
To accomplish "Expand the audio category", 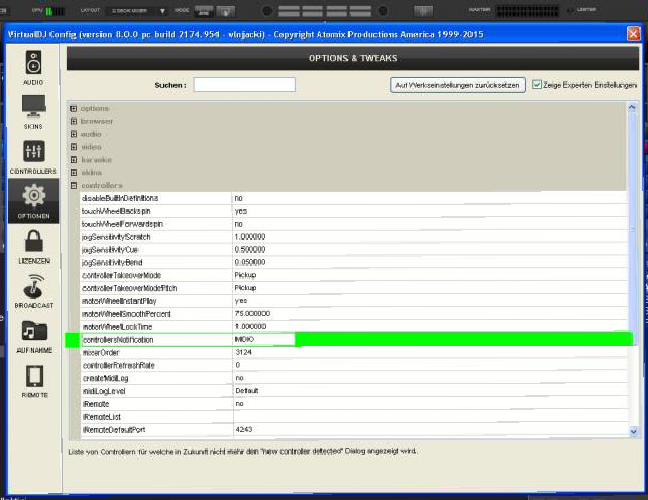I will (x=74, y=134).
